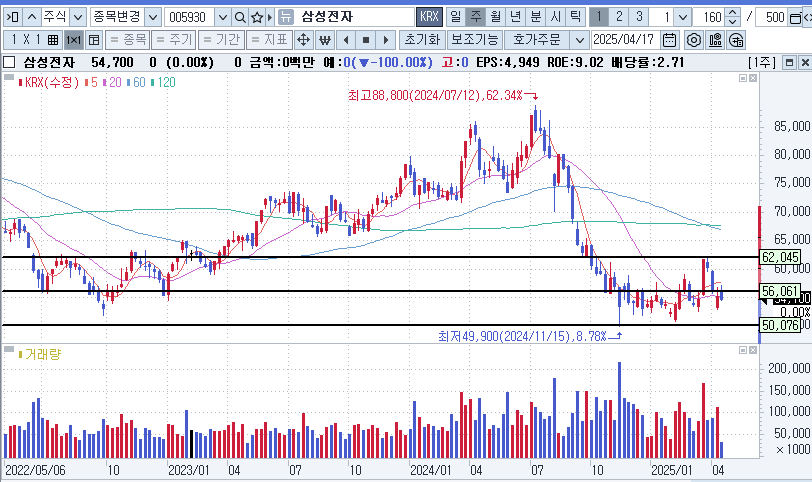The height and width of the screenshot is (482, 812).
Task: Decrease the 160 candle count stepper
Action: [x=732, y=22]
